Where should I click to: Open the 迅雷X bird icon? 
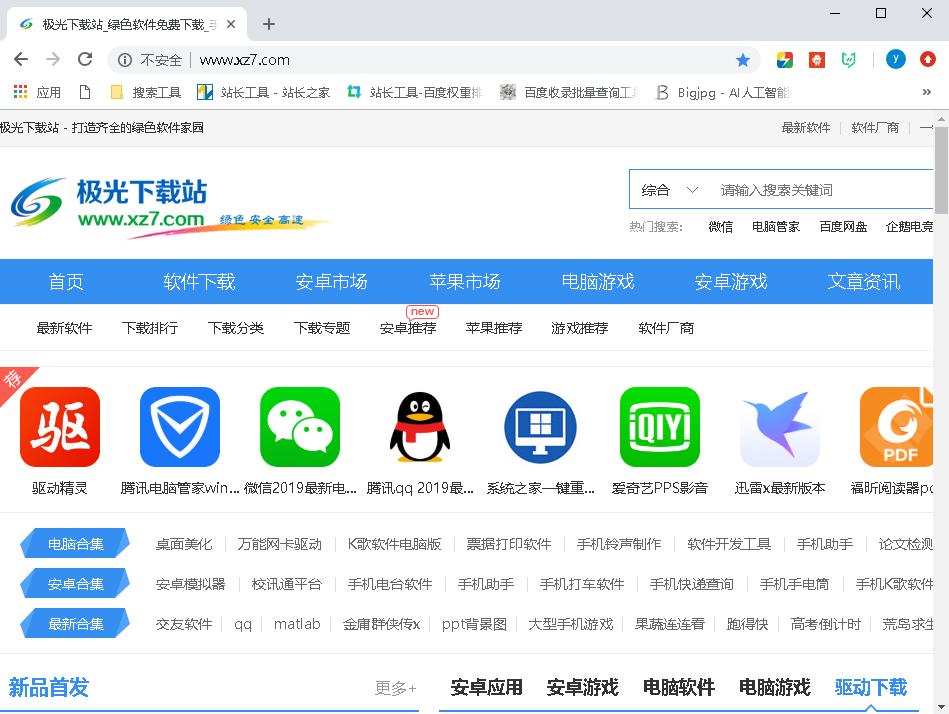pyautogui.click(x=779, y=426)
